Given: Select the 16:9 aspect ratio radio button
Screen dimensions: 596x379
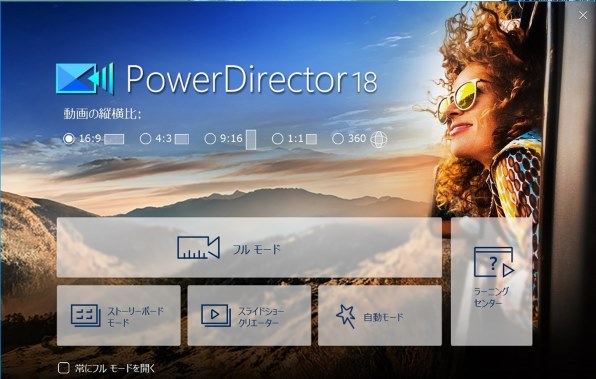Looking at the screenshot, I should tap(69, 139).
